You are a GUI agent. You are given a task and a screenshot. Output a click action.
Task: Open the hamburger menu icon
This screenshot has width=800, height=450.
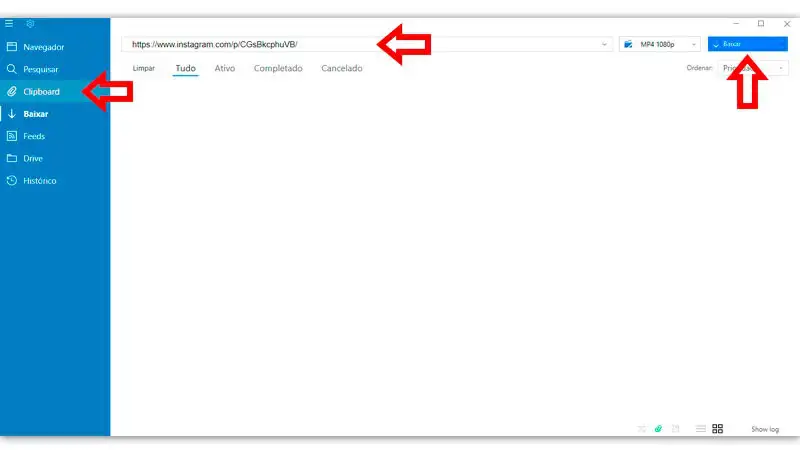[9, 23]
